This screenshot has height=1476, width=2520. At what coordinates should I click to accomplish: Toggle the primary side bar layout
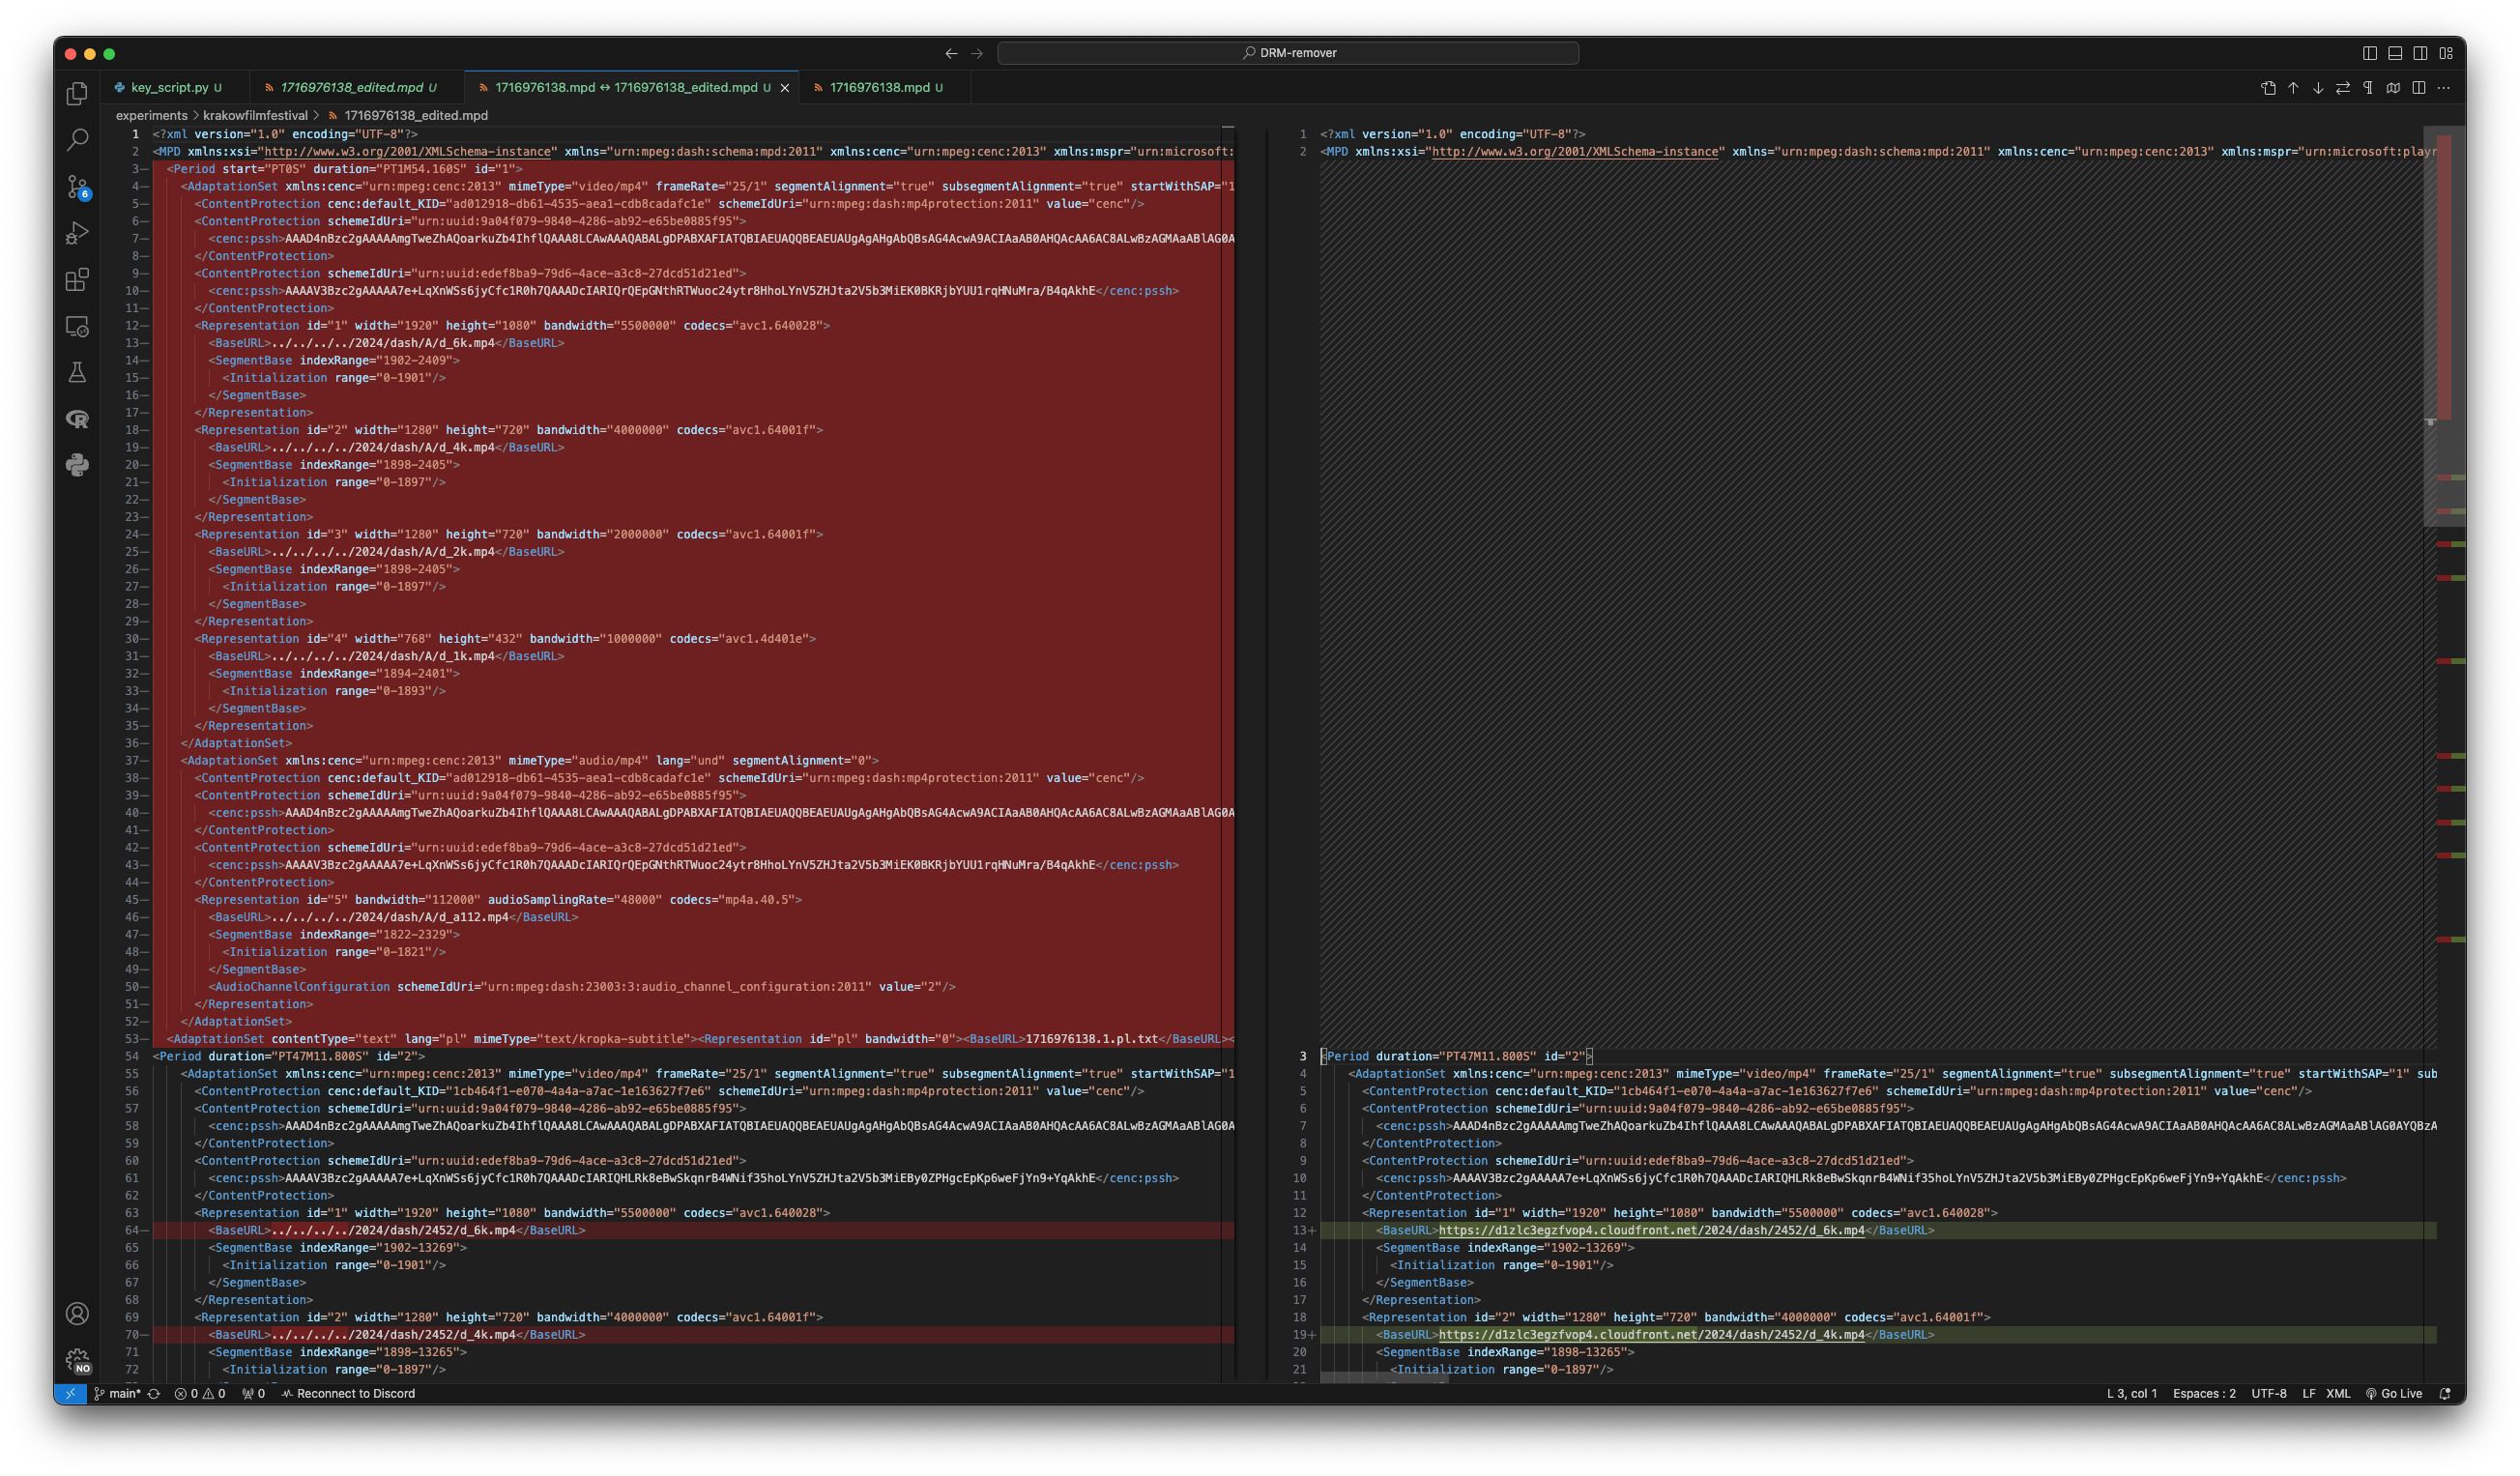(2369, 53)
